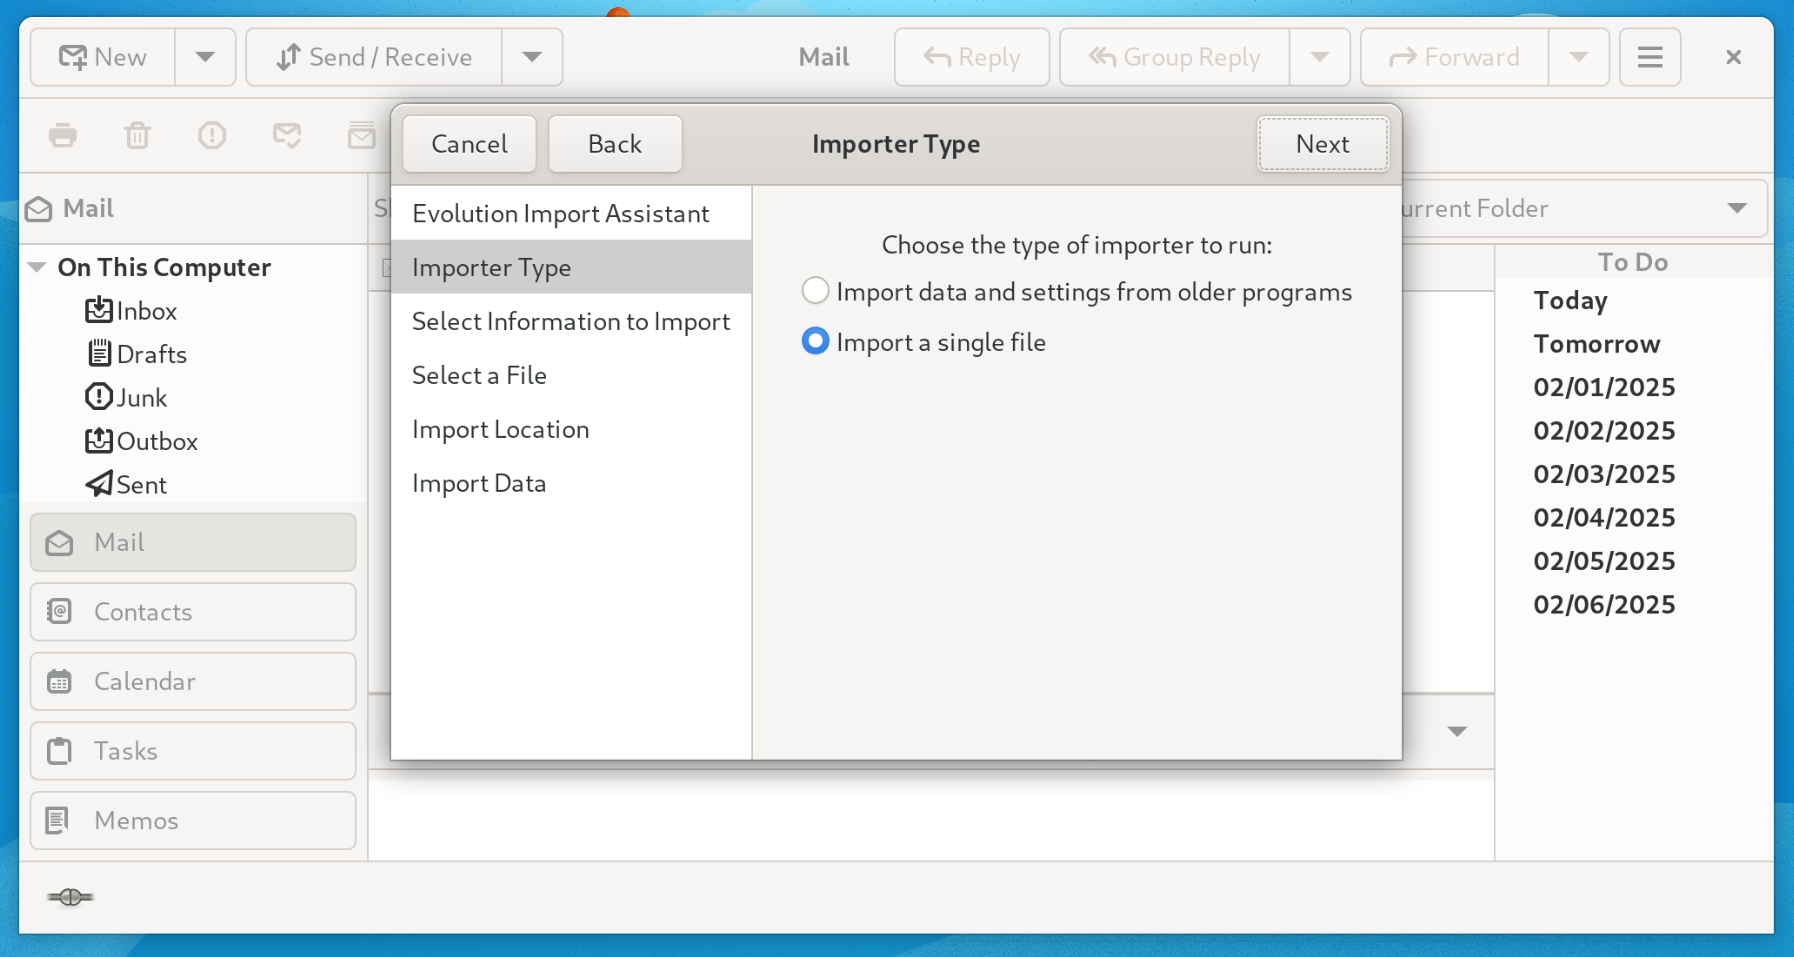
Task: Click the Group Reply button
Action: click(1175, 57)
